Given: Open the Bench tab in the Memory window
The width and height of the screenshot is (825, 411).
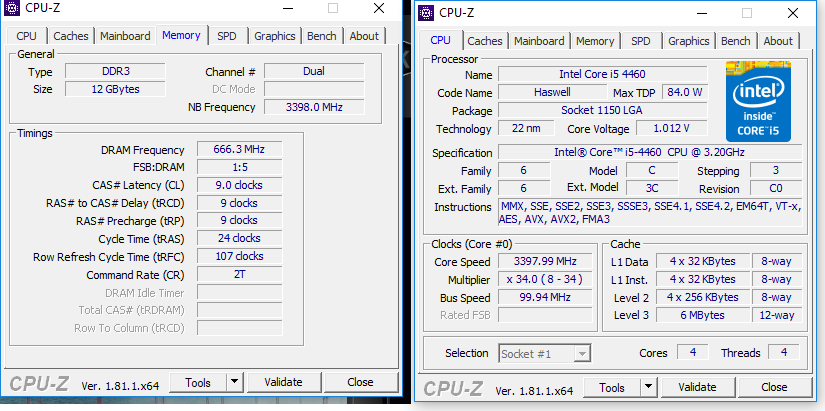Looking at the screenshot, I should (x=321, y=36).
